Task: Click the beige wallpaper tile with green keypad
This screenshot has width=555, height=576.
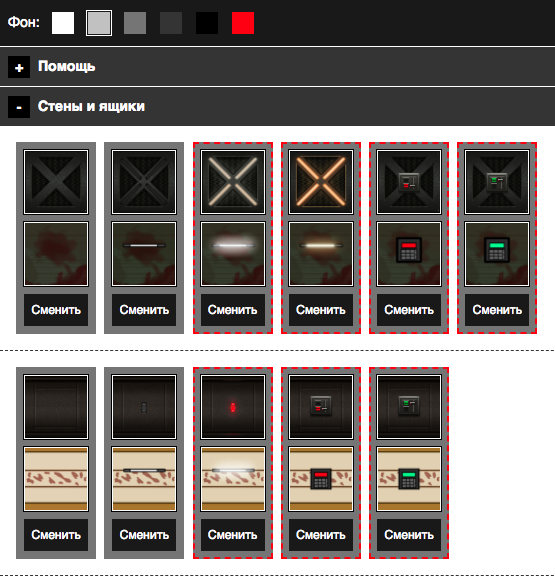Action: pos(409,479)
